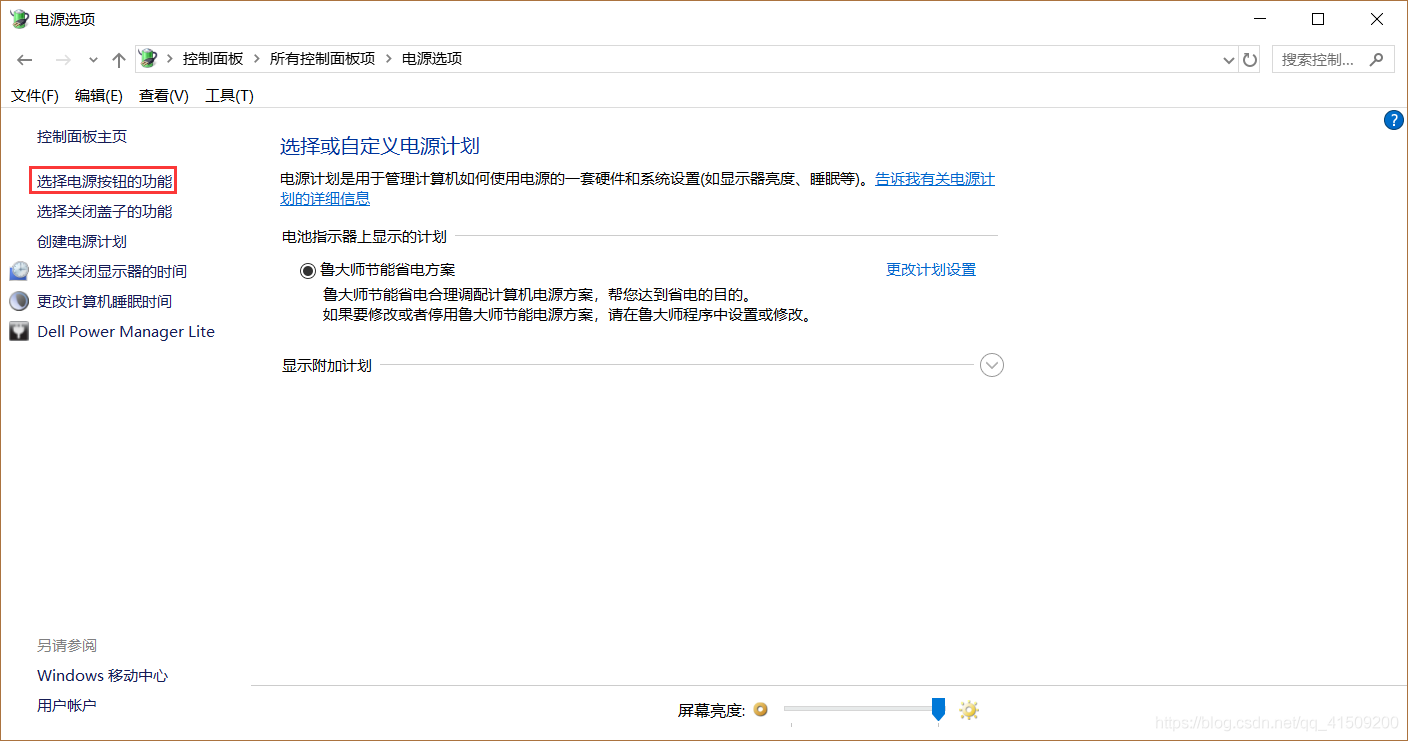Go to 控制面板主页
The image size is (1408, 741).
coord(82,137)
